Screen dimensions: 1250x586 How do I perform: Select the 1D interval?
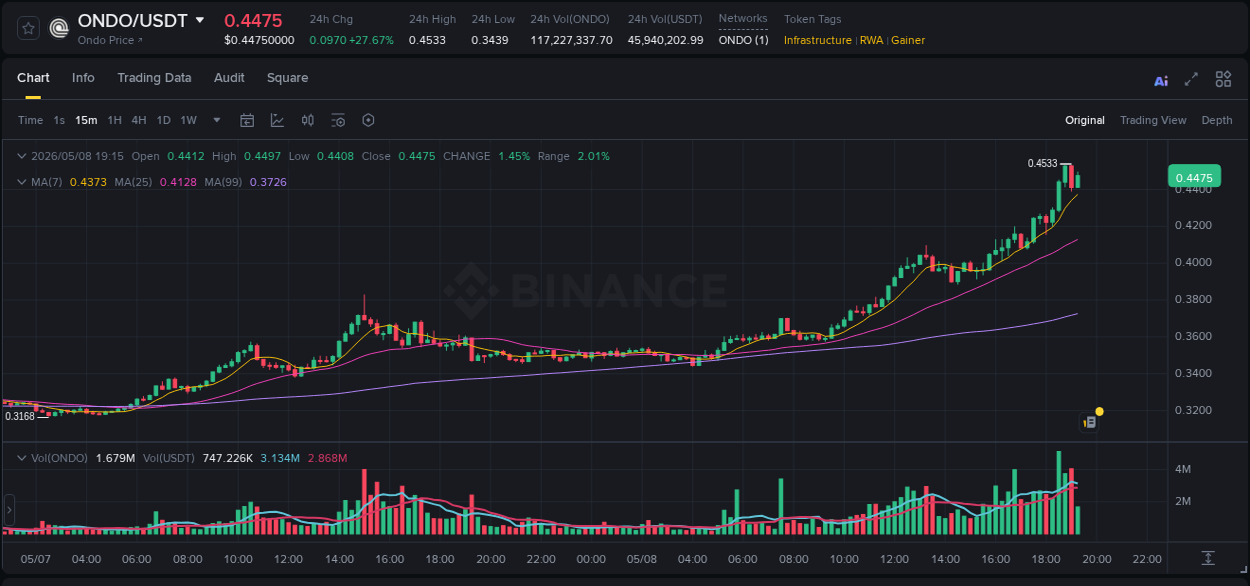click(x=163, y=120)
